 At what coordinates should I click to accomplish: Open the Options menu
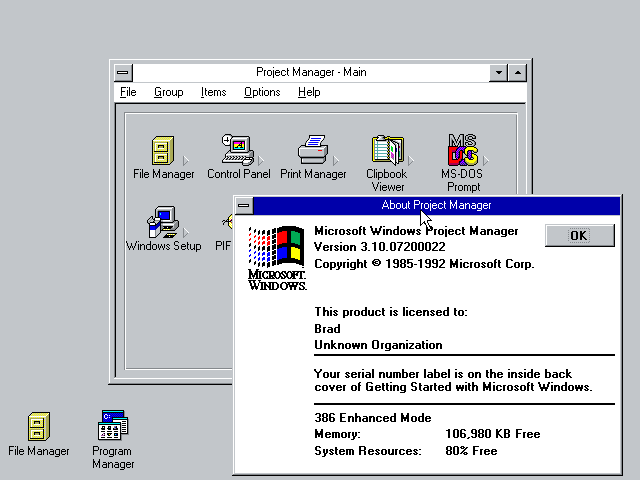click(x=262, y=92)
